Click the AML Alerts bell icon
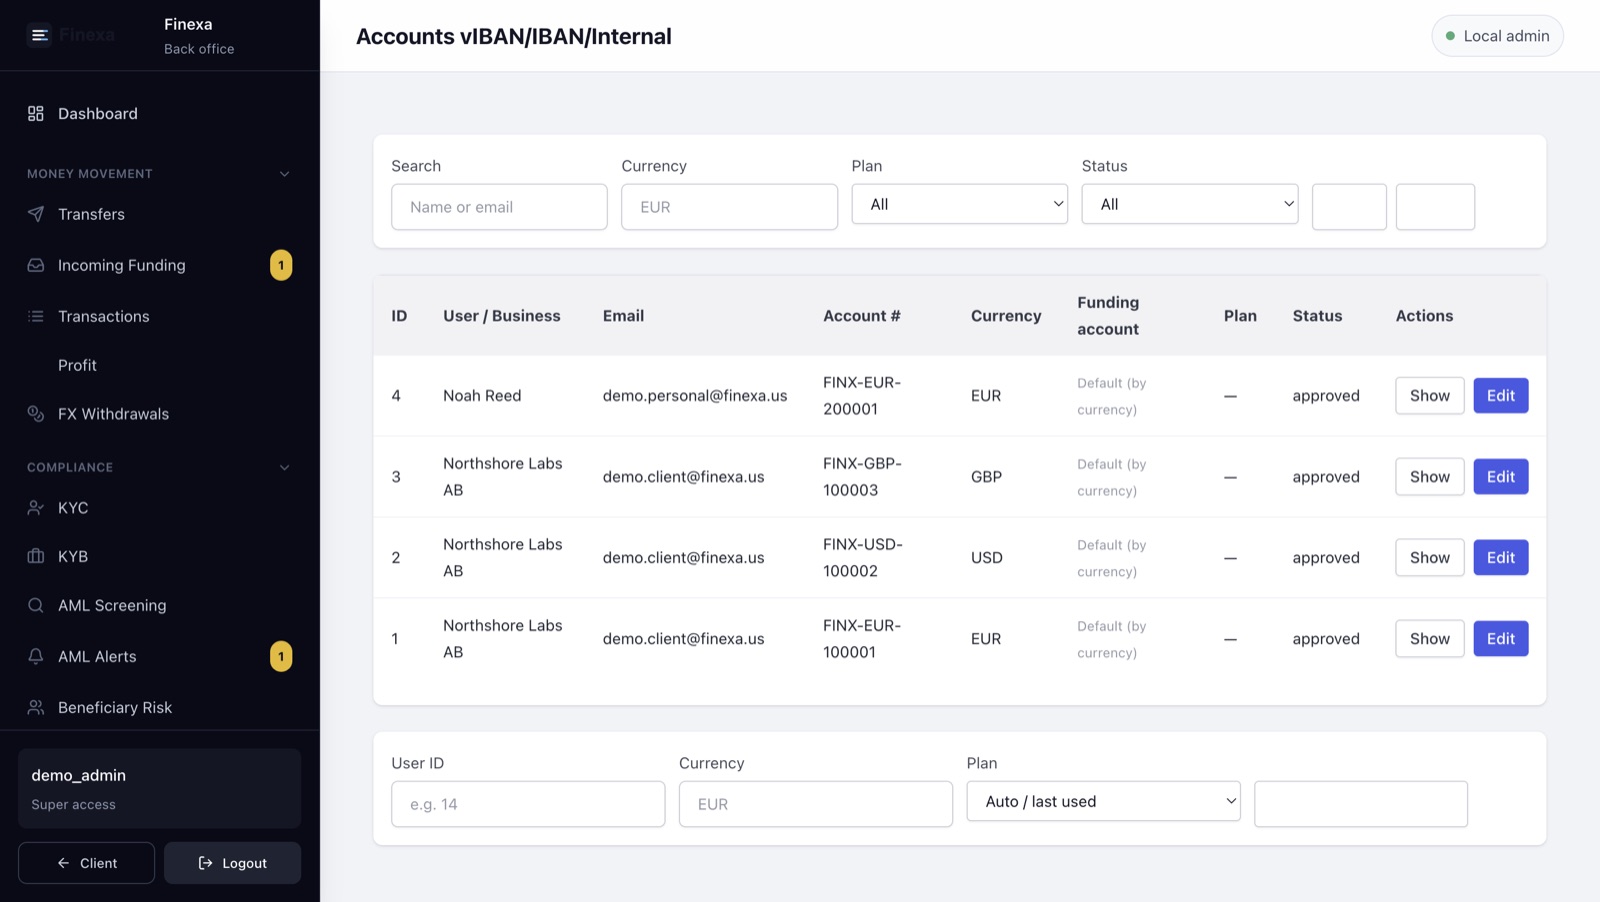 coord(36,657)
